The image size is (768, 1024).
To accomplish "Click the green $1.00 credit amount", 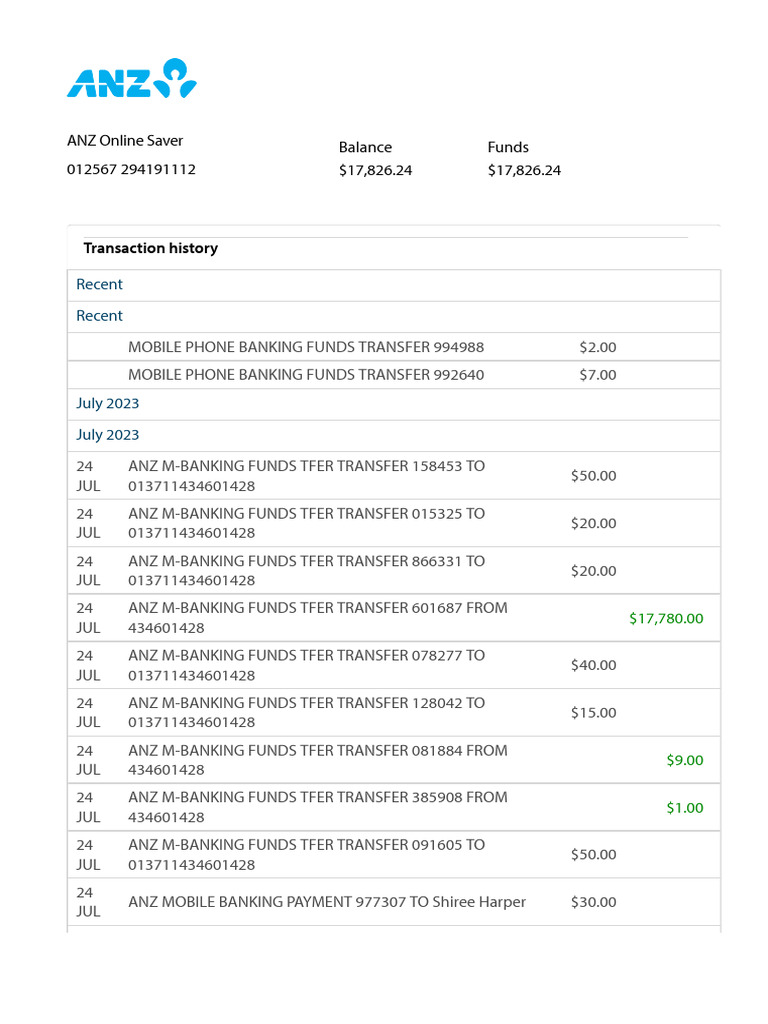I will (x=685, y=808).
